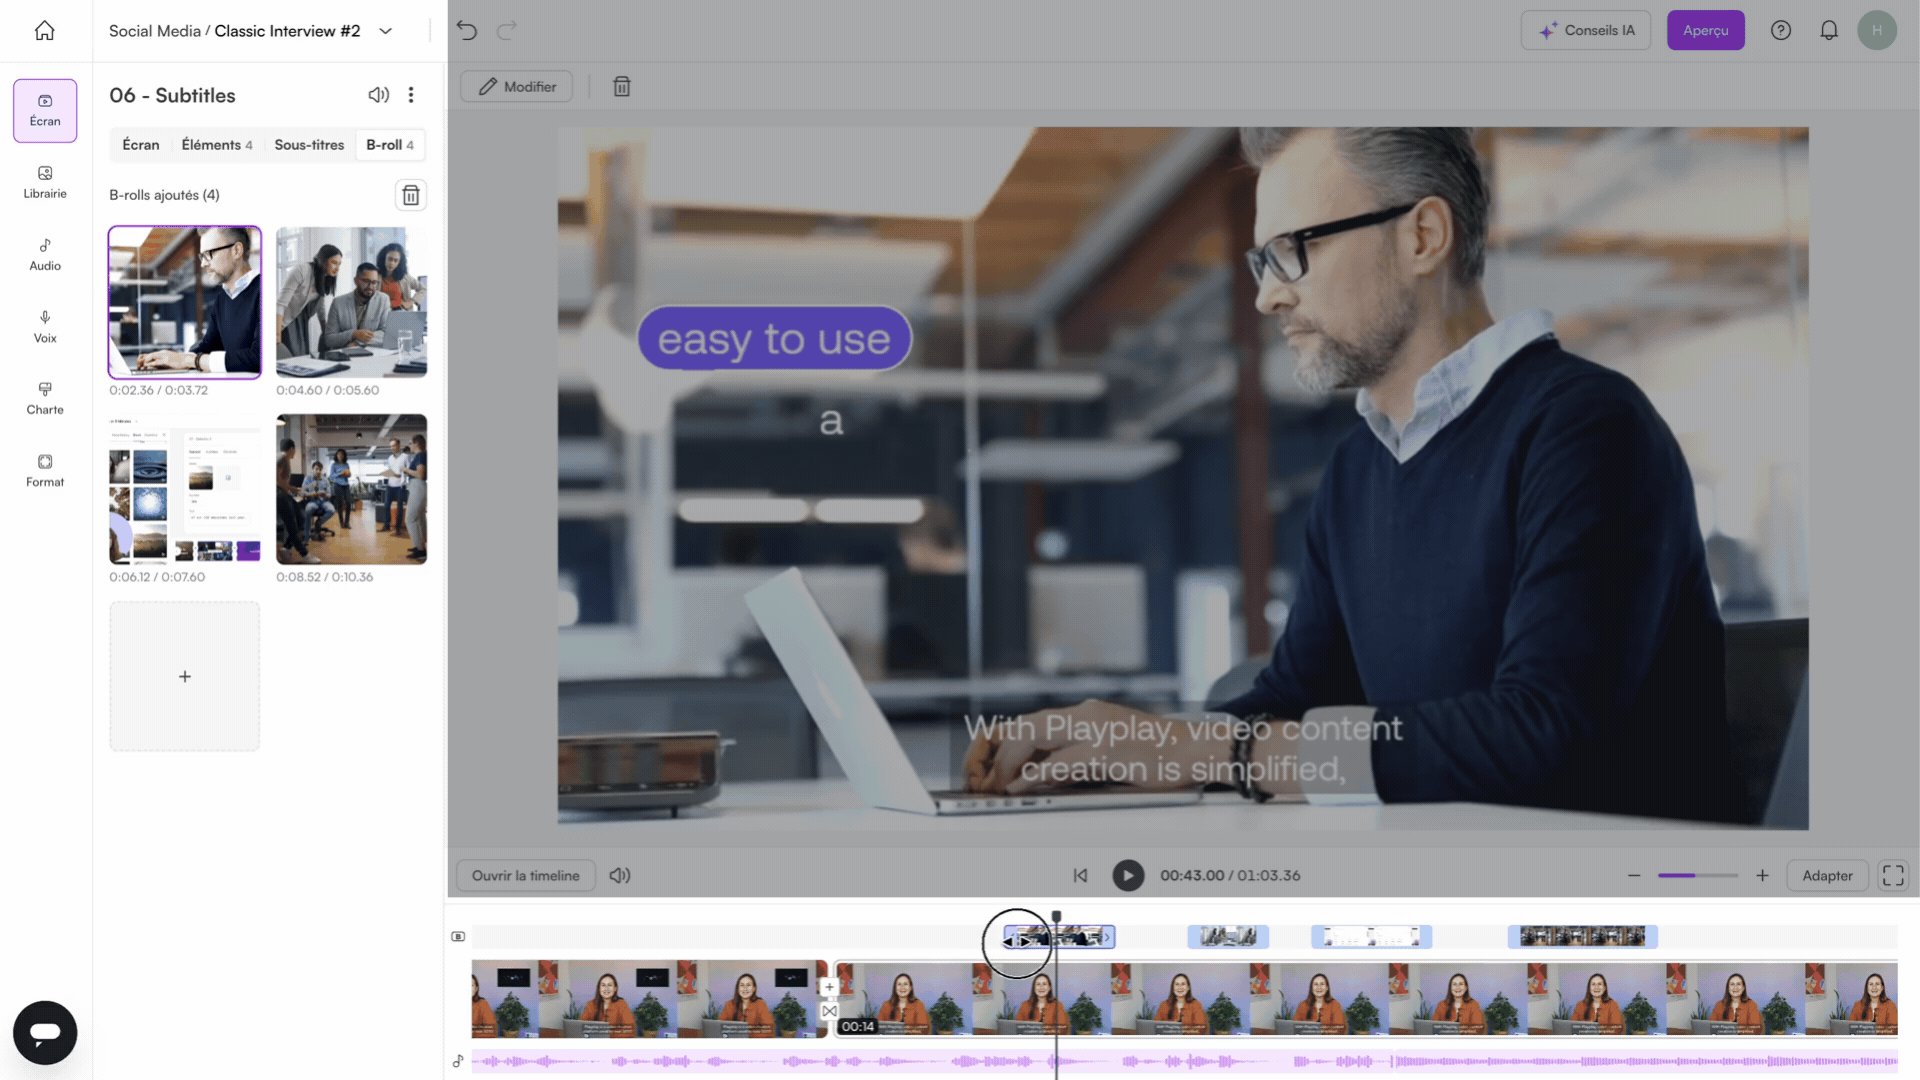
Task: Select the team meeting B-roll at 0:04.60
Action: [x=351, y=302]
